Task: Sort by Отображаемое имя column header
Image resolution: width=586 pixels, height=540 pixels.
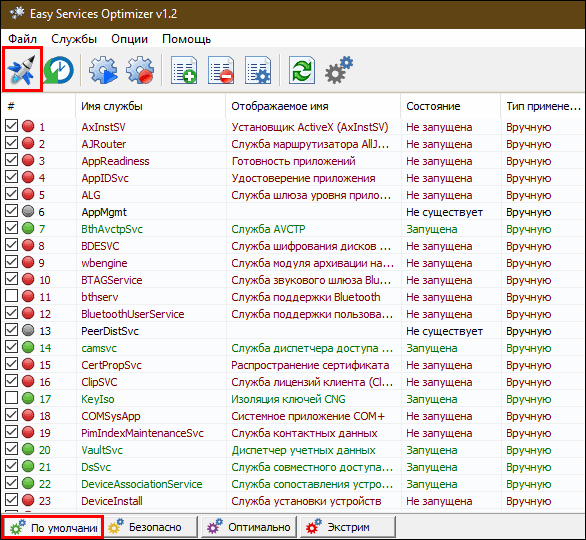Action: click(x=313, y=106)
